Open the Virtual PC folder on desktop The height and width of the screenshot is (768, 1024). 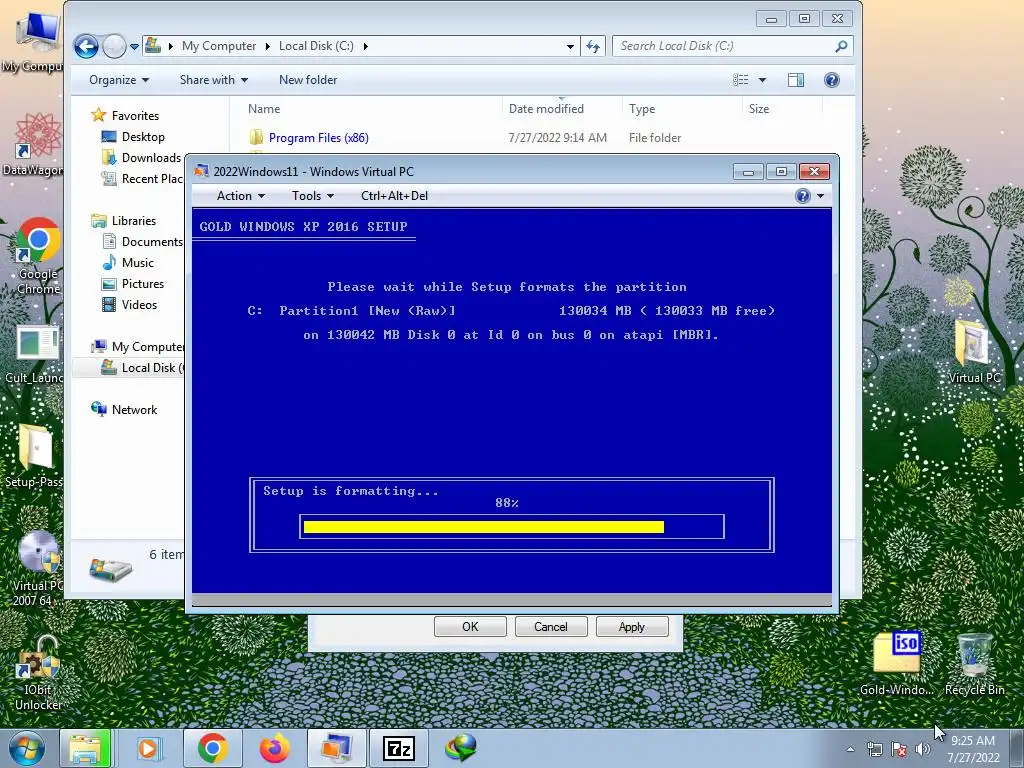pyautogui.click(x=974, y=350)
